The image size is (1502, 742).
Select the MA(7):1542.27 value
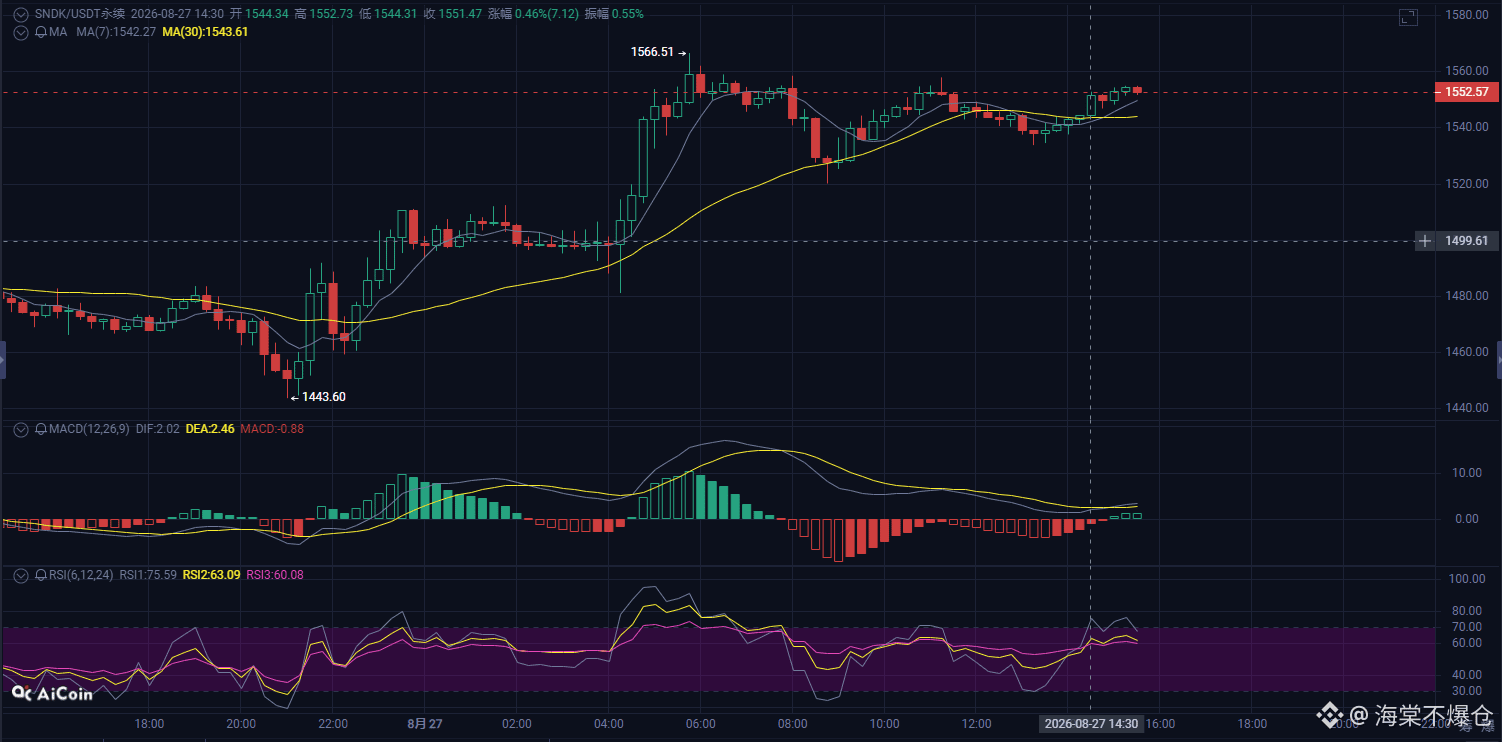click(117, 32)
